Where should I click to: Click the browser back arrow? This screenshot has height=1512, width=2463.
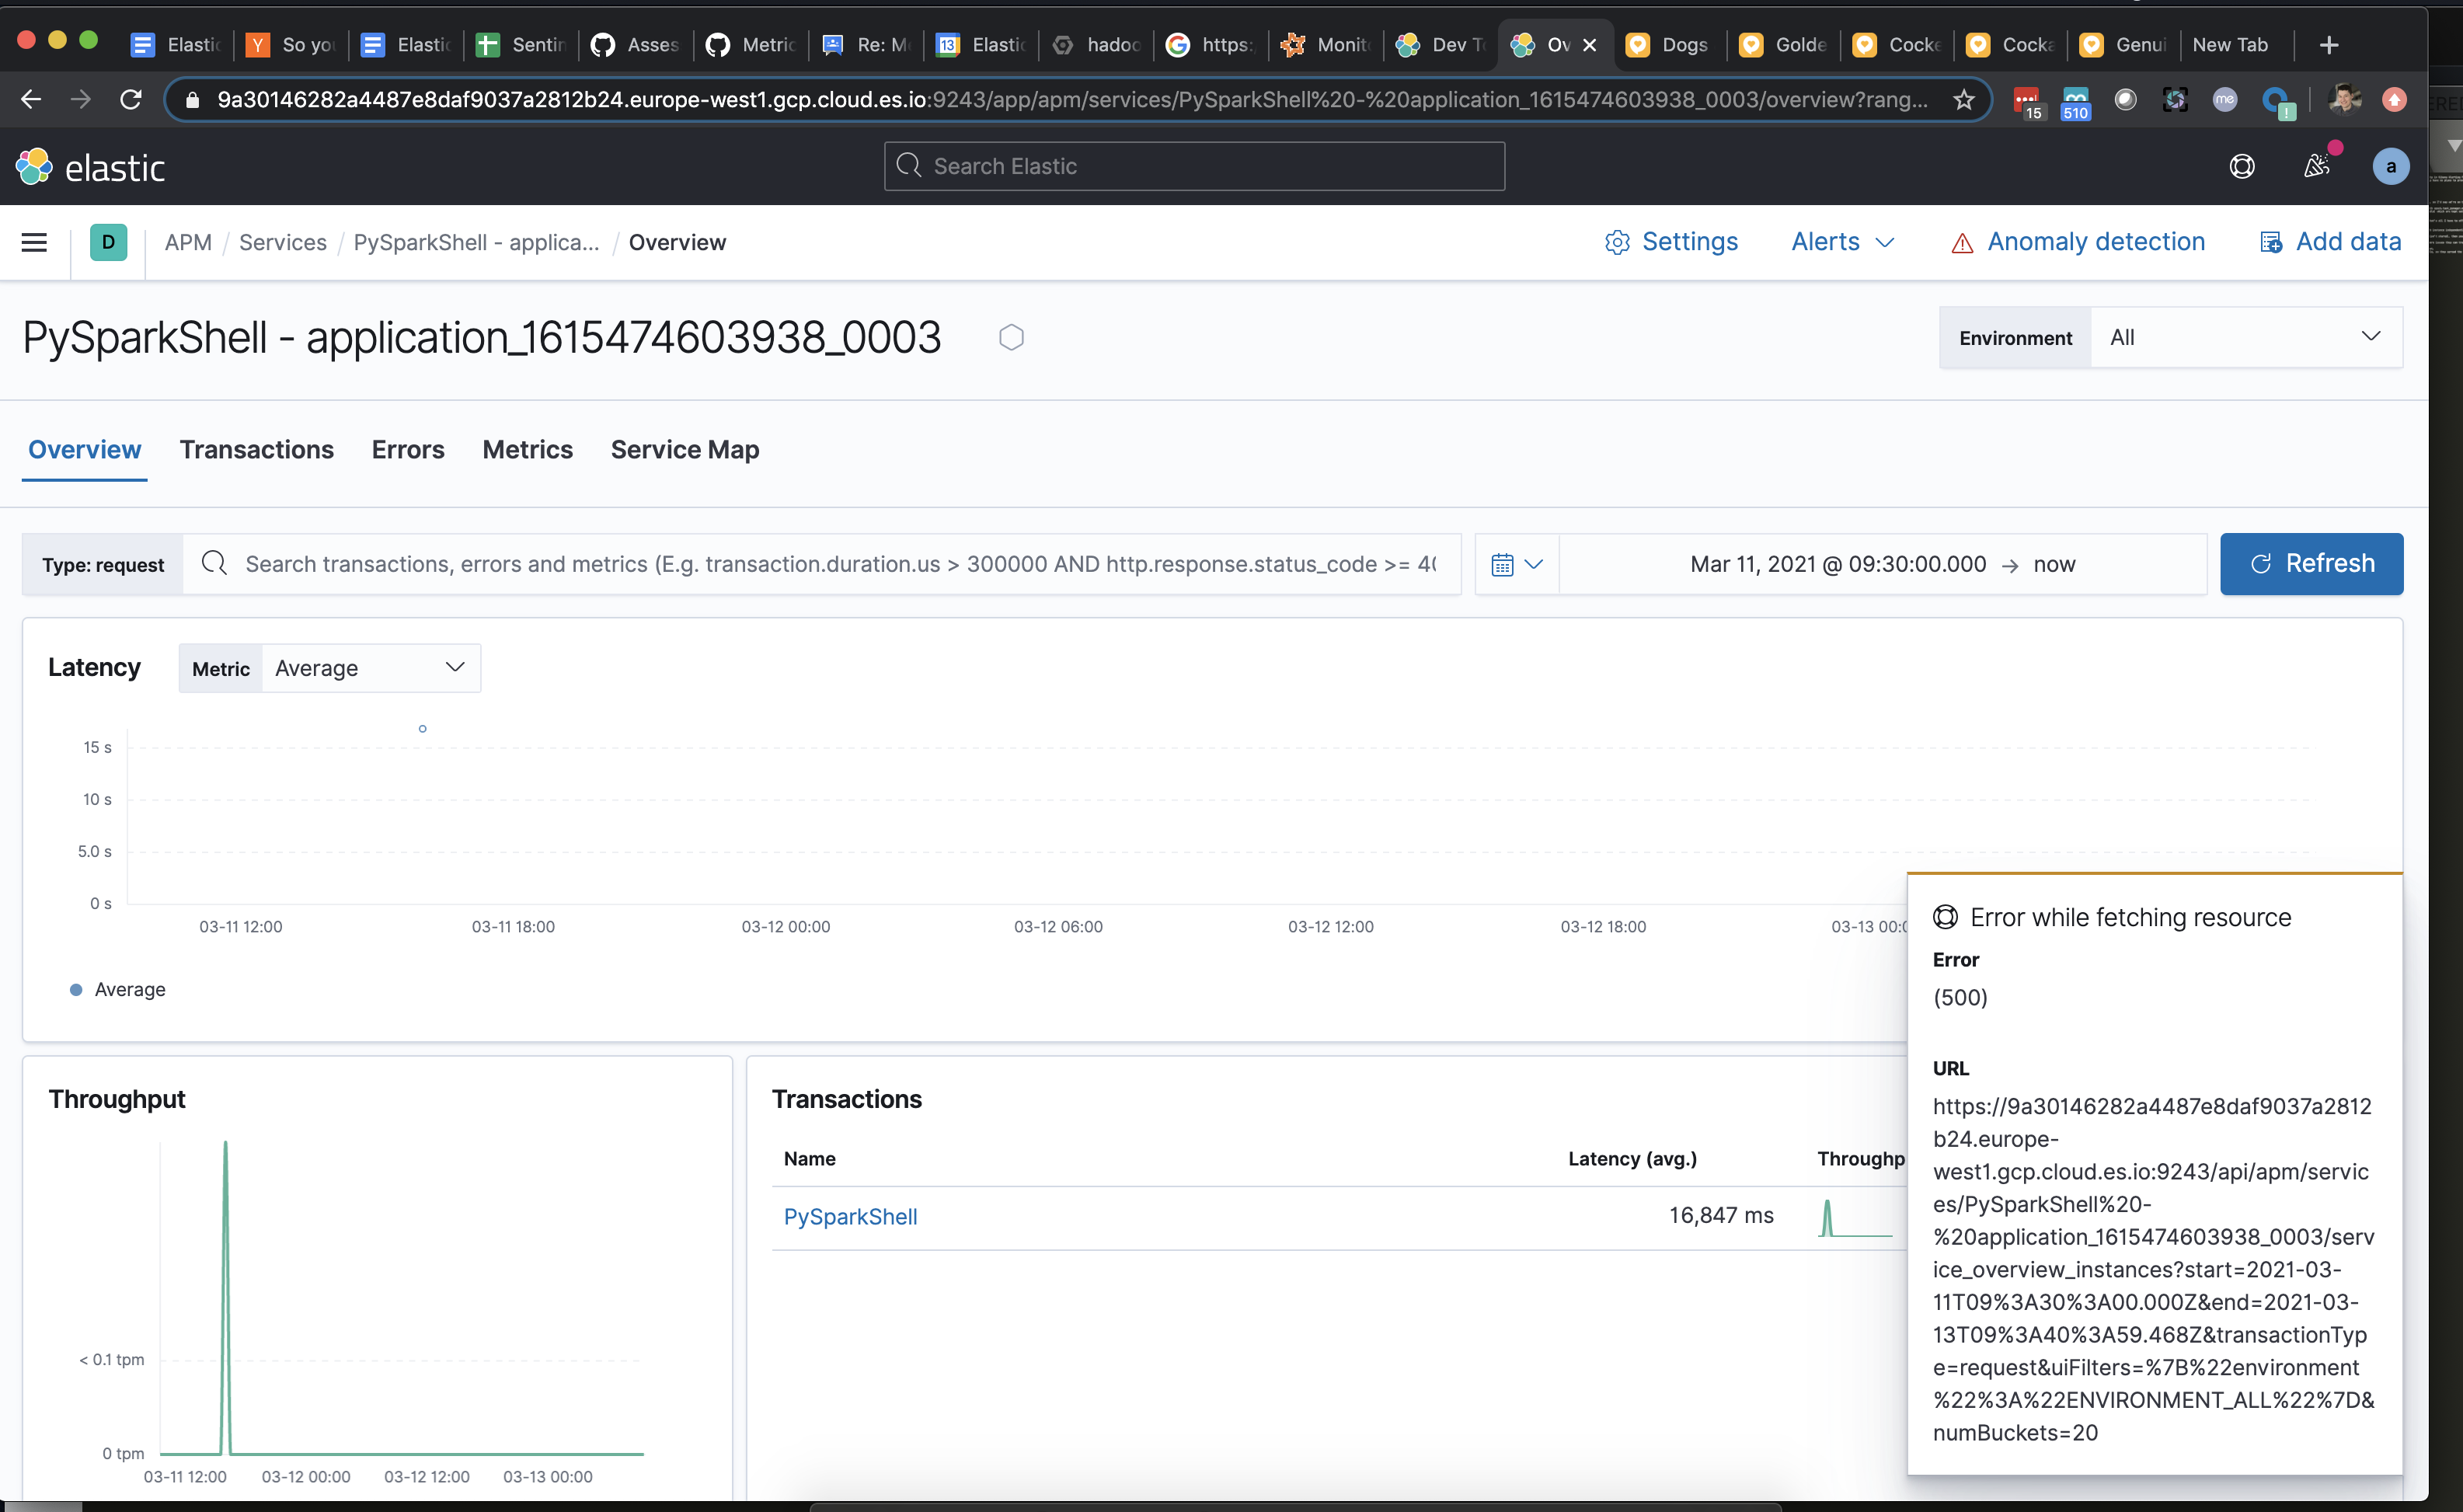[x=31, y=99]
